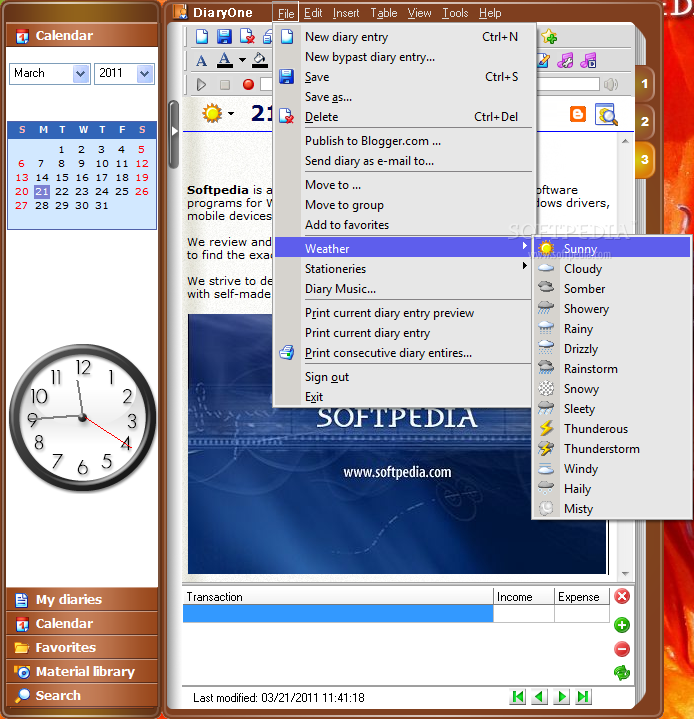Open the year dropdown showing 2011

pos(144,73)
